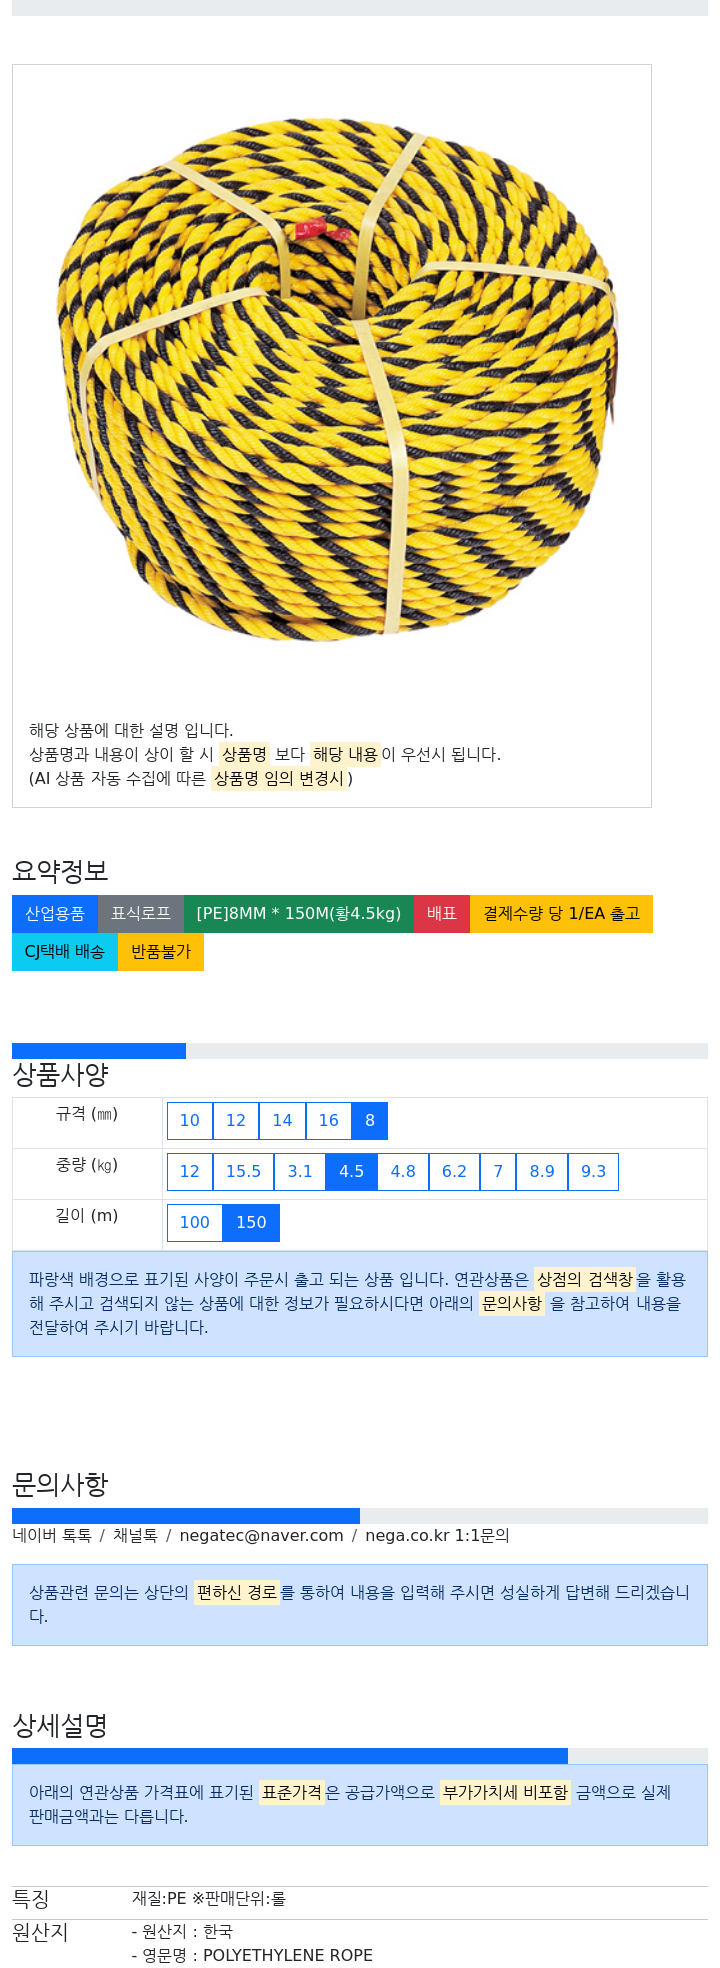Click the red 배표 badge
Screen dimensions: 720x1968
[x=442, y=914]
